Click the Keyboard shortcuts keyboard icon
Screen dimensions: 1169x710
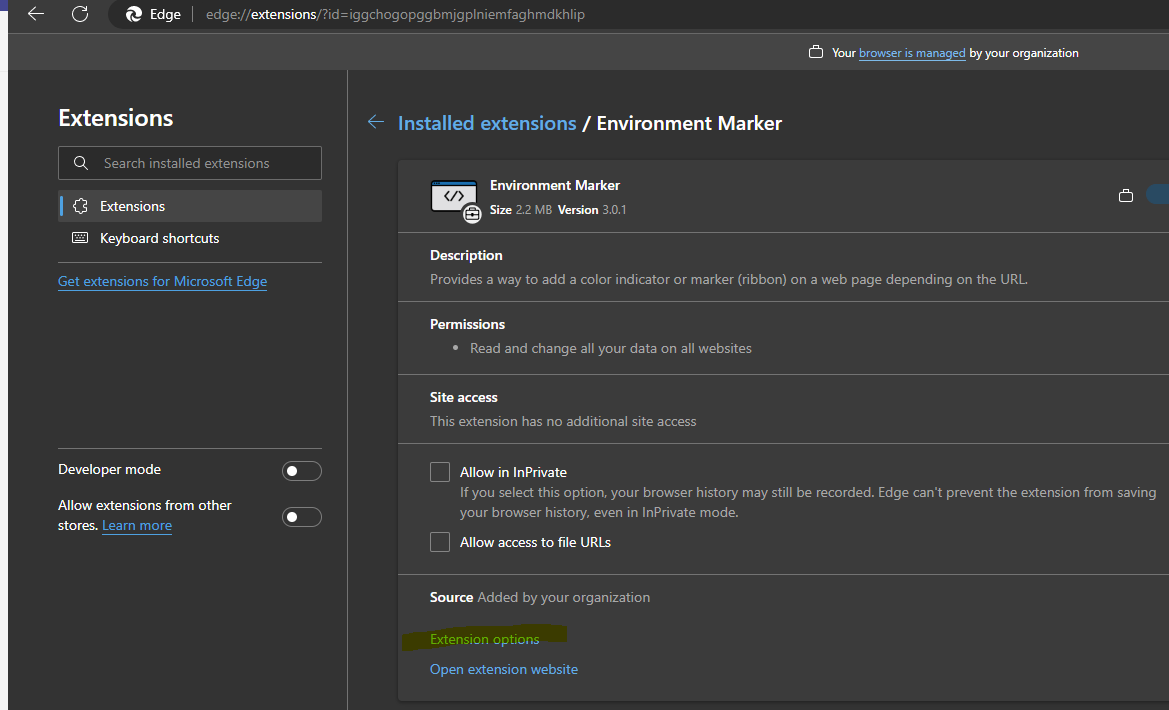click(80, 238)
